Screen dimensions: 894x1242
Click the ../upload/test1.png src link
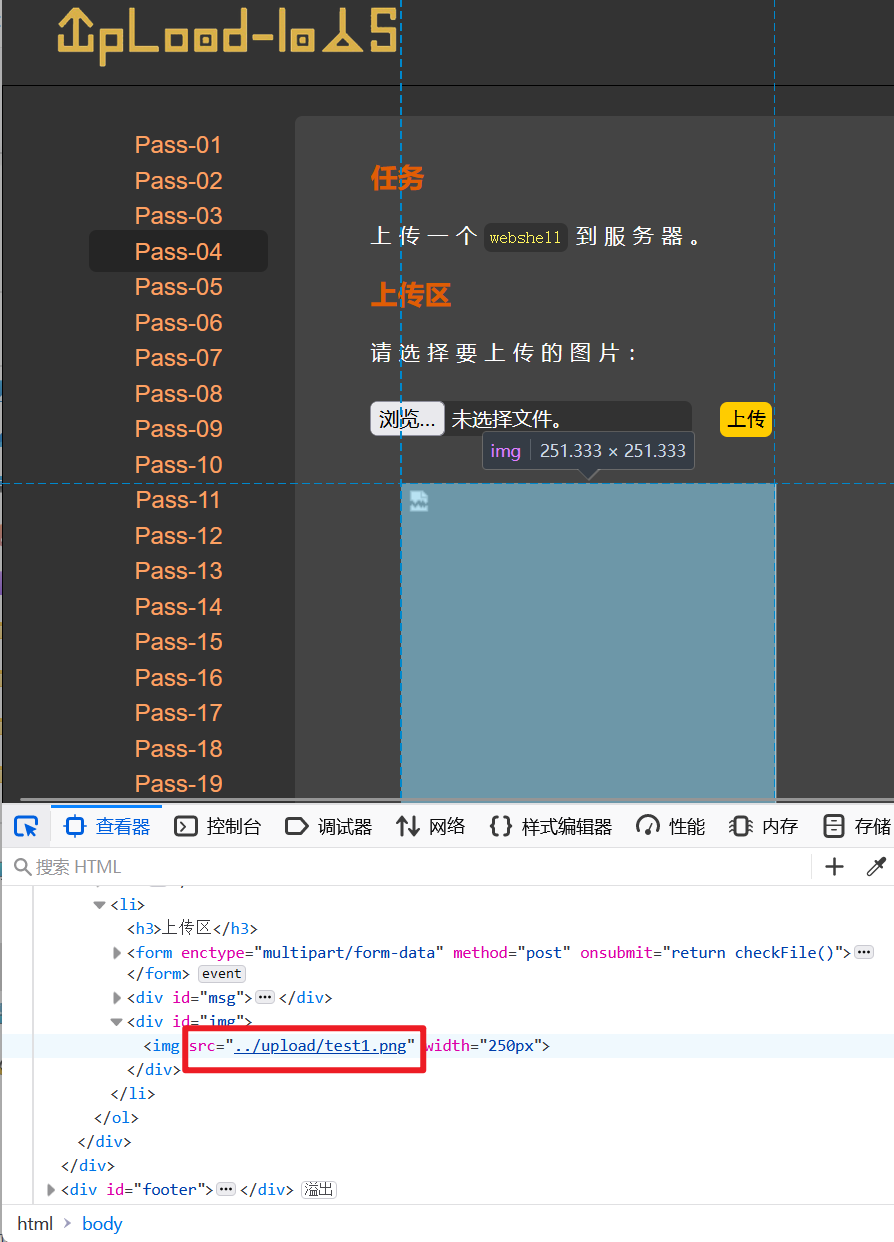point(321,1046)
